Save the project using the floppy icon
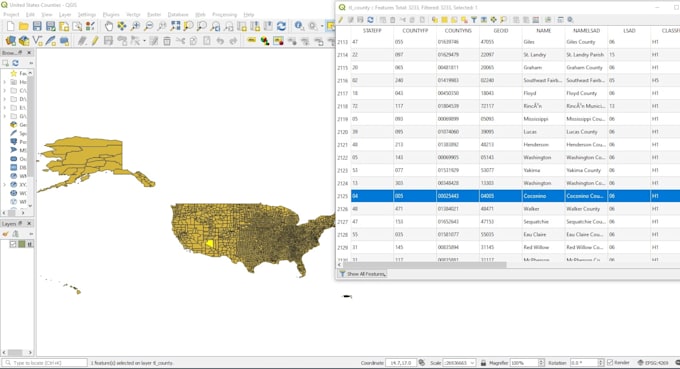This screenshot has width=680, height=369. coord(37,26)
